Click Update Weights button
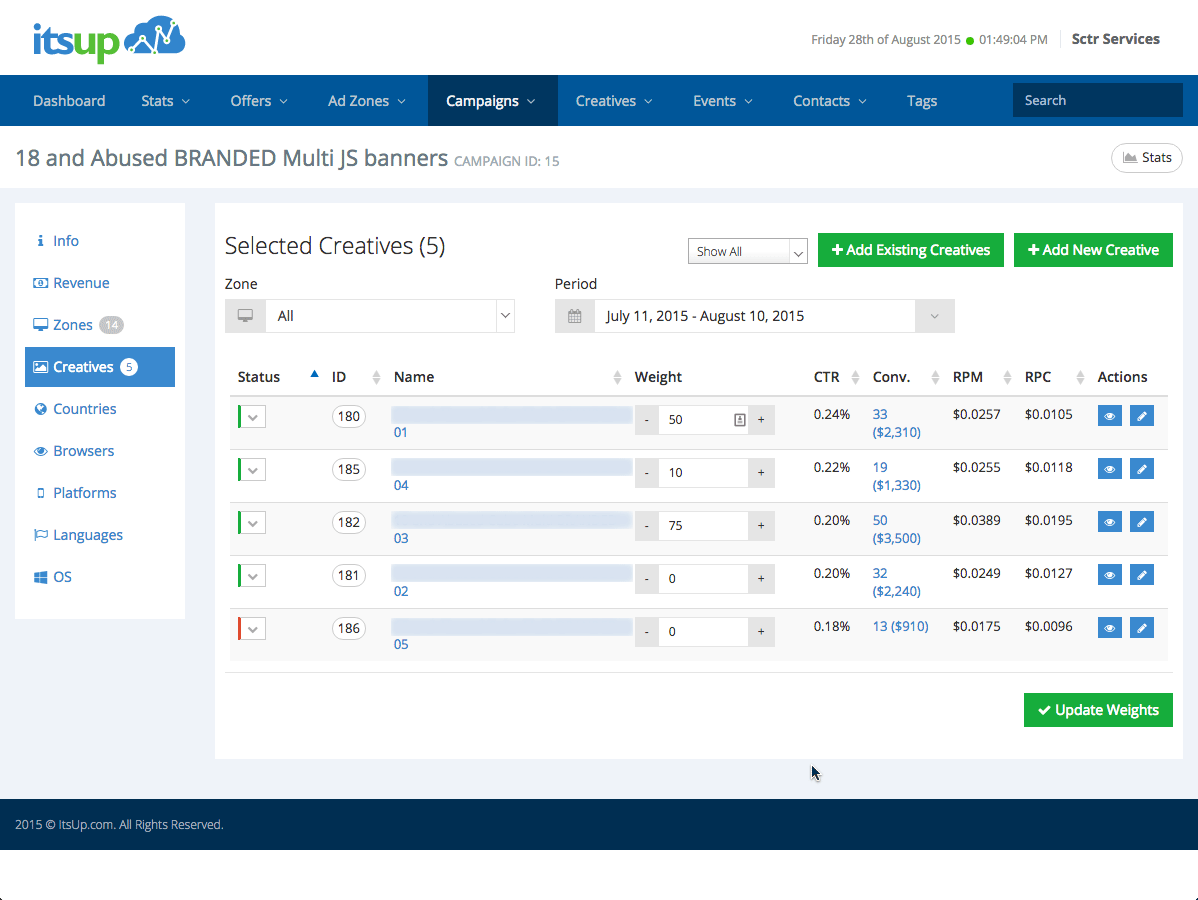 1098,710
